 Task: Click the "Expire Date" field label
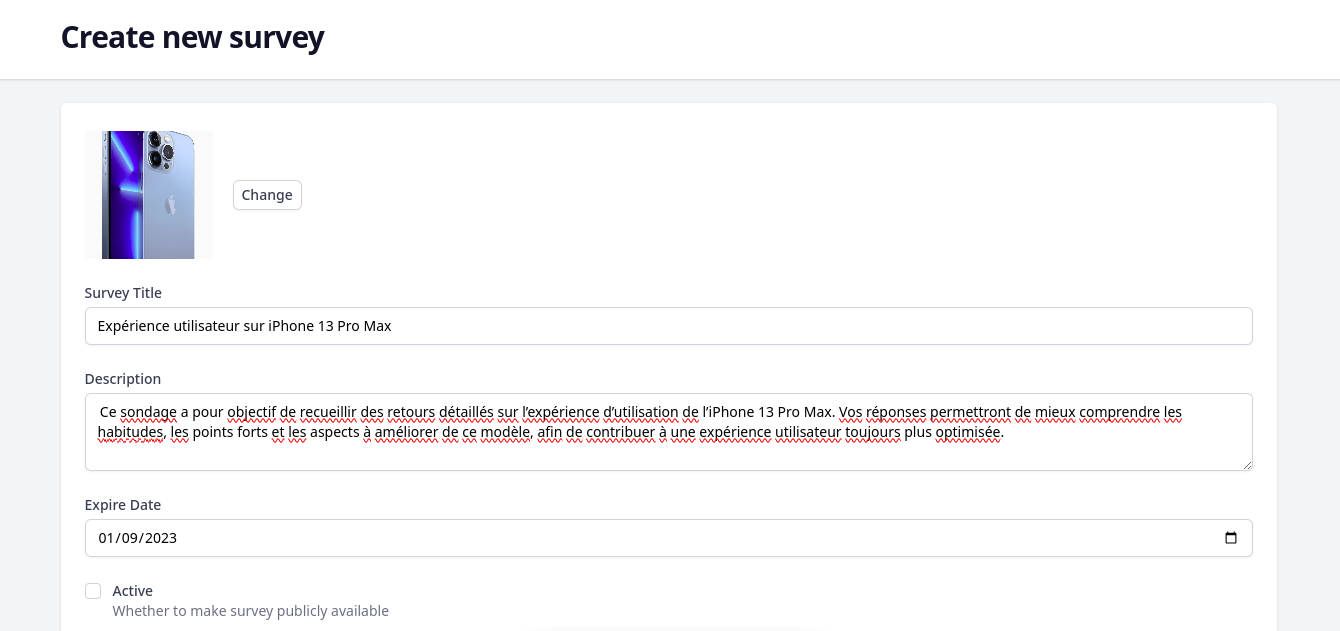(123, 505)
